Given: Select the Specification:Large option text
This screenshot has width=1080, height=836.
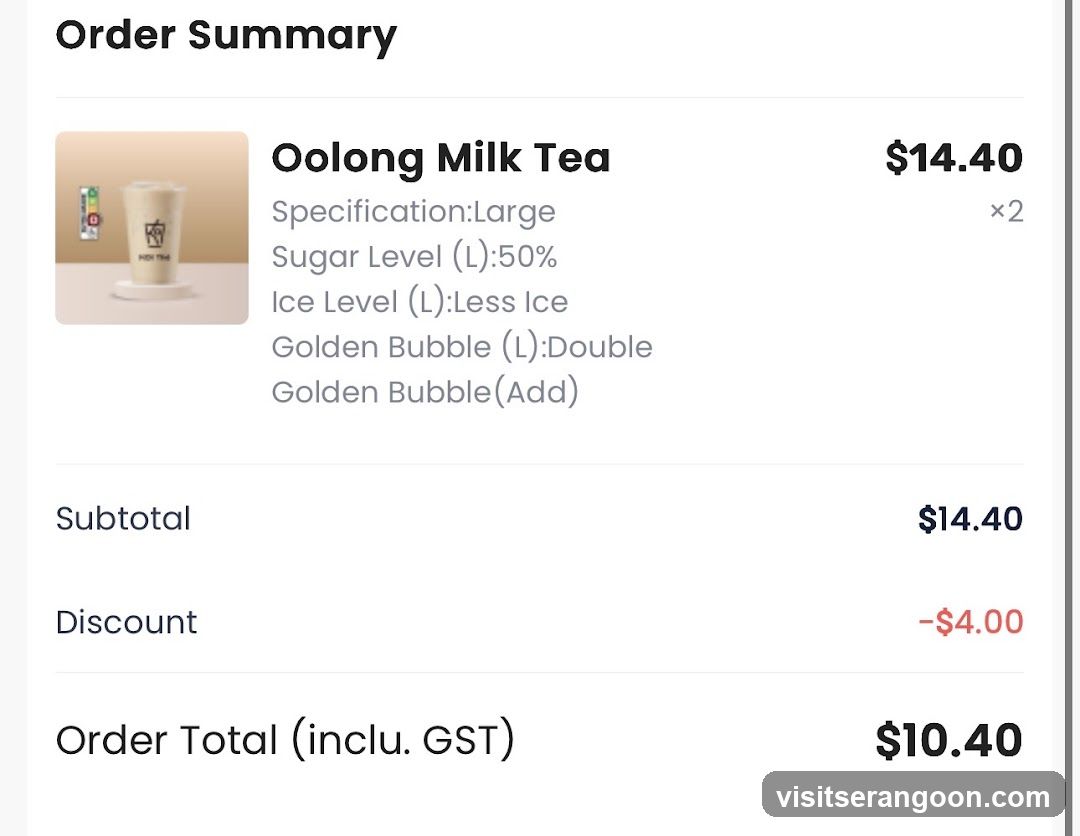Looking at the screenshot, I should (413, 211).
